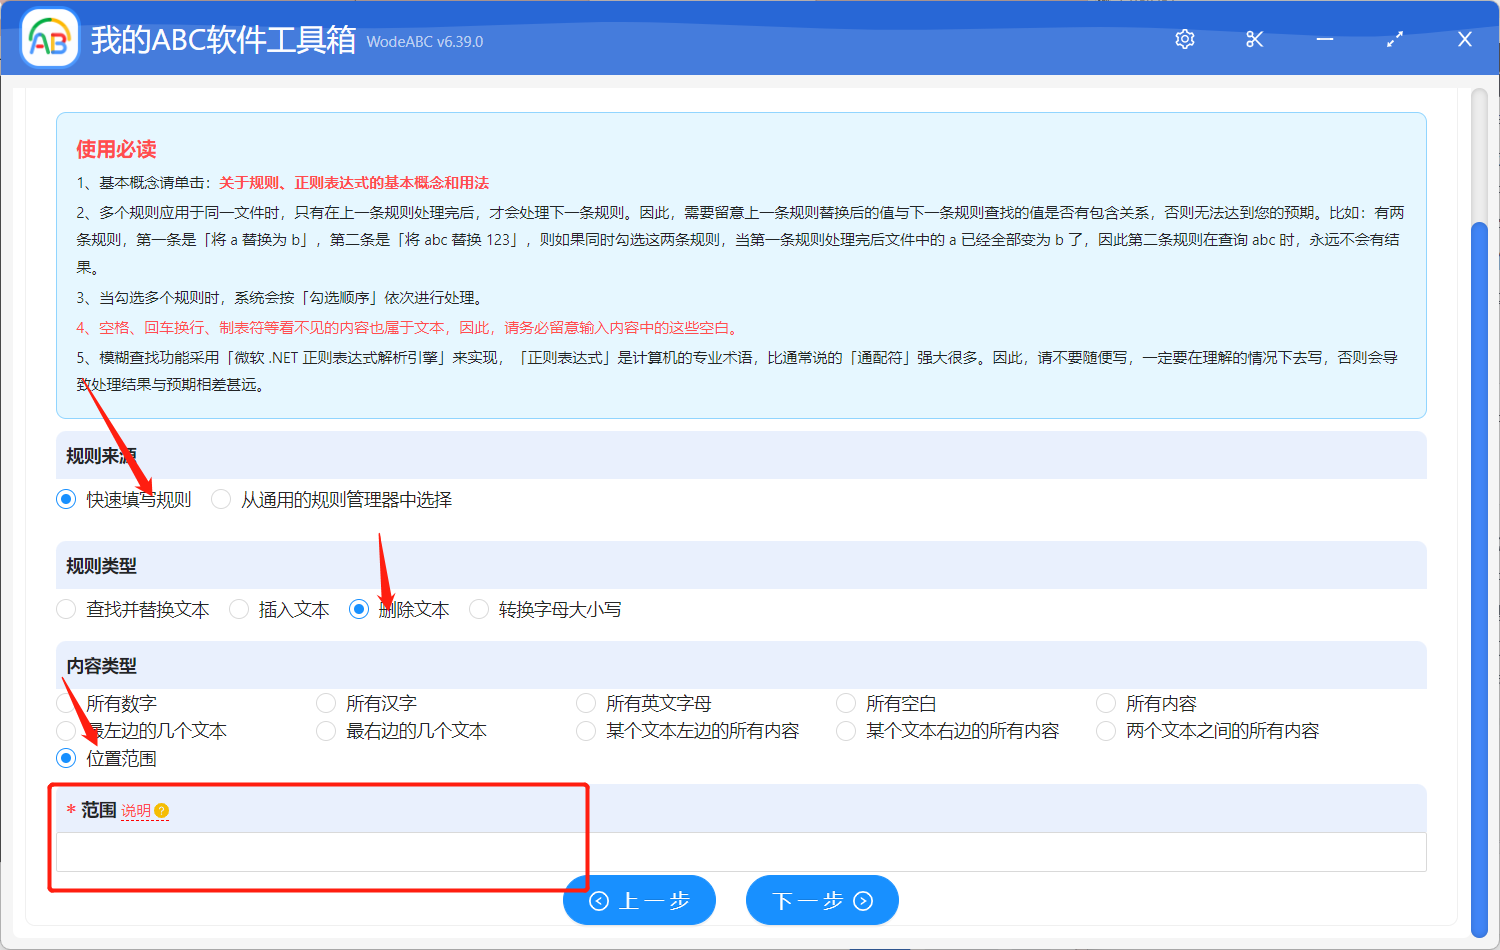Select 从通用的规则管理器中选择 radio option
Viewport: 1500px width, 950px height.
coord(221,499)
